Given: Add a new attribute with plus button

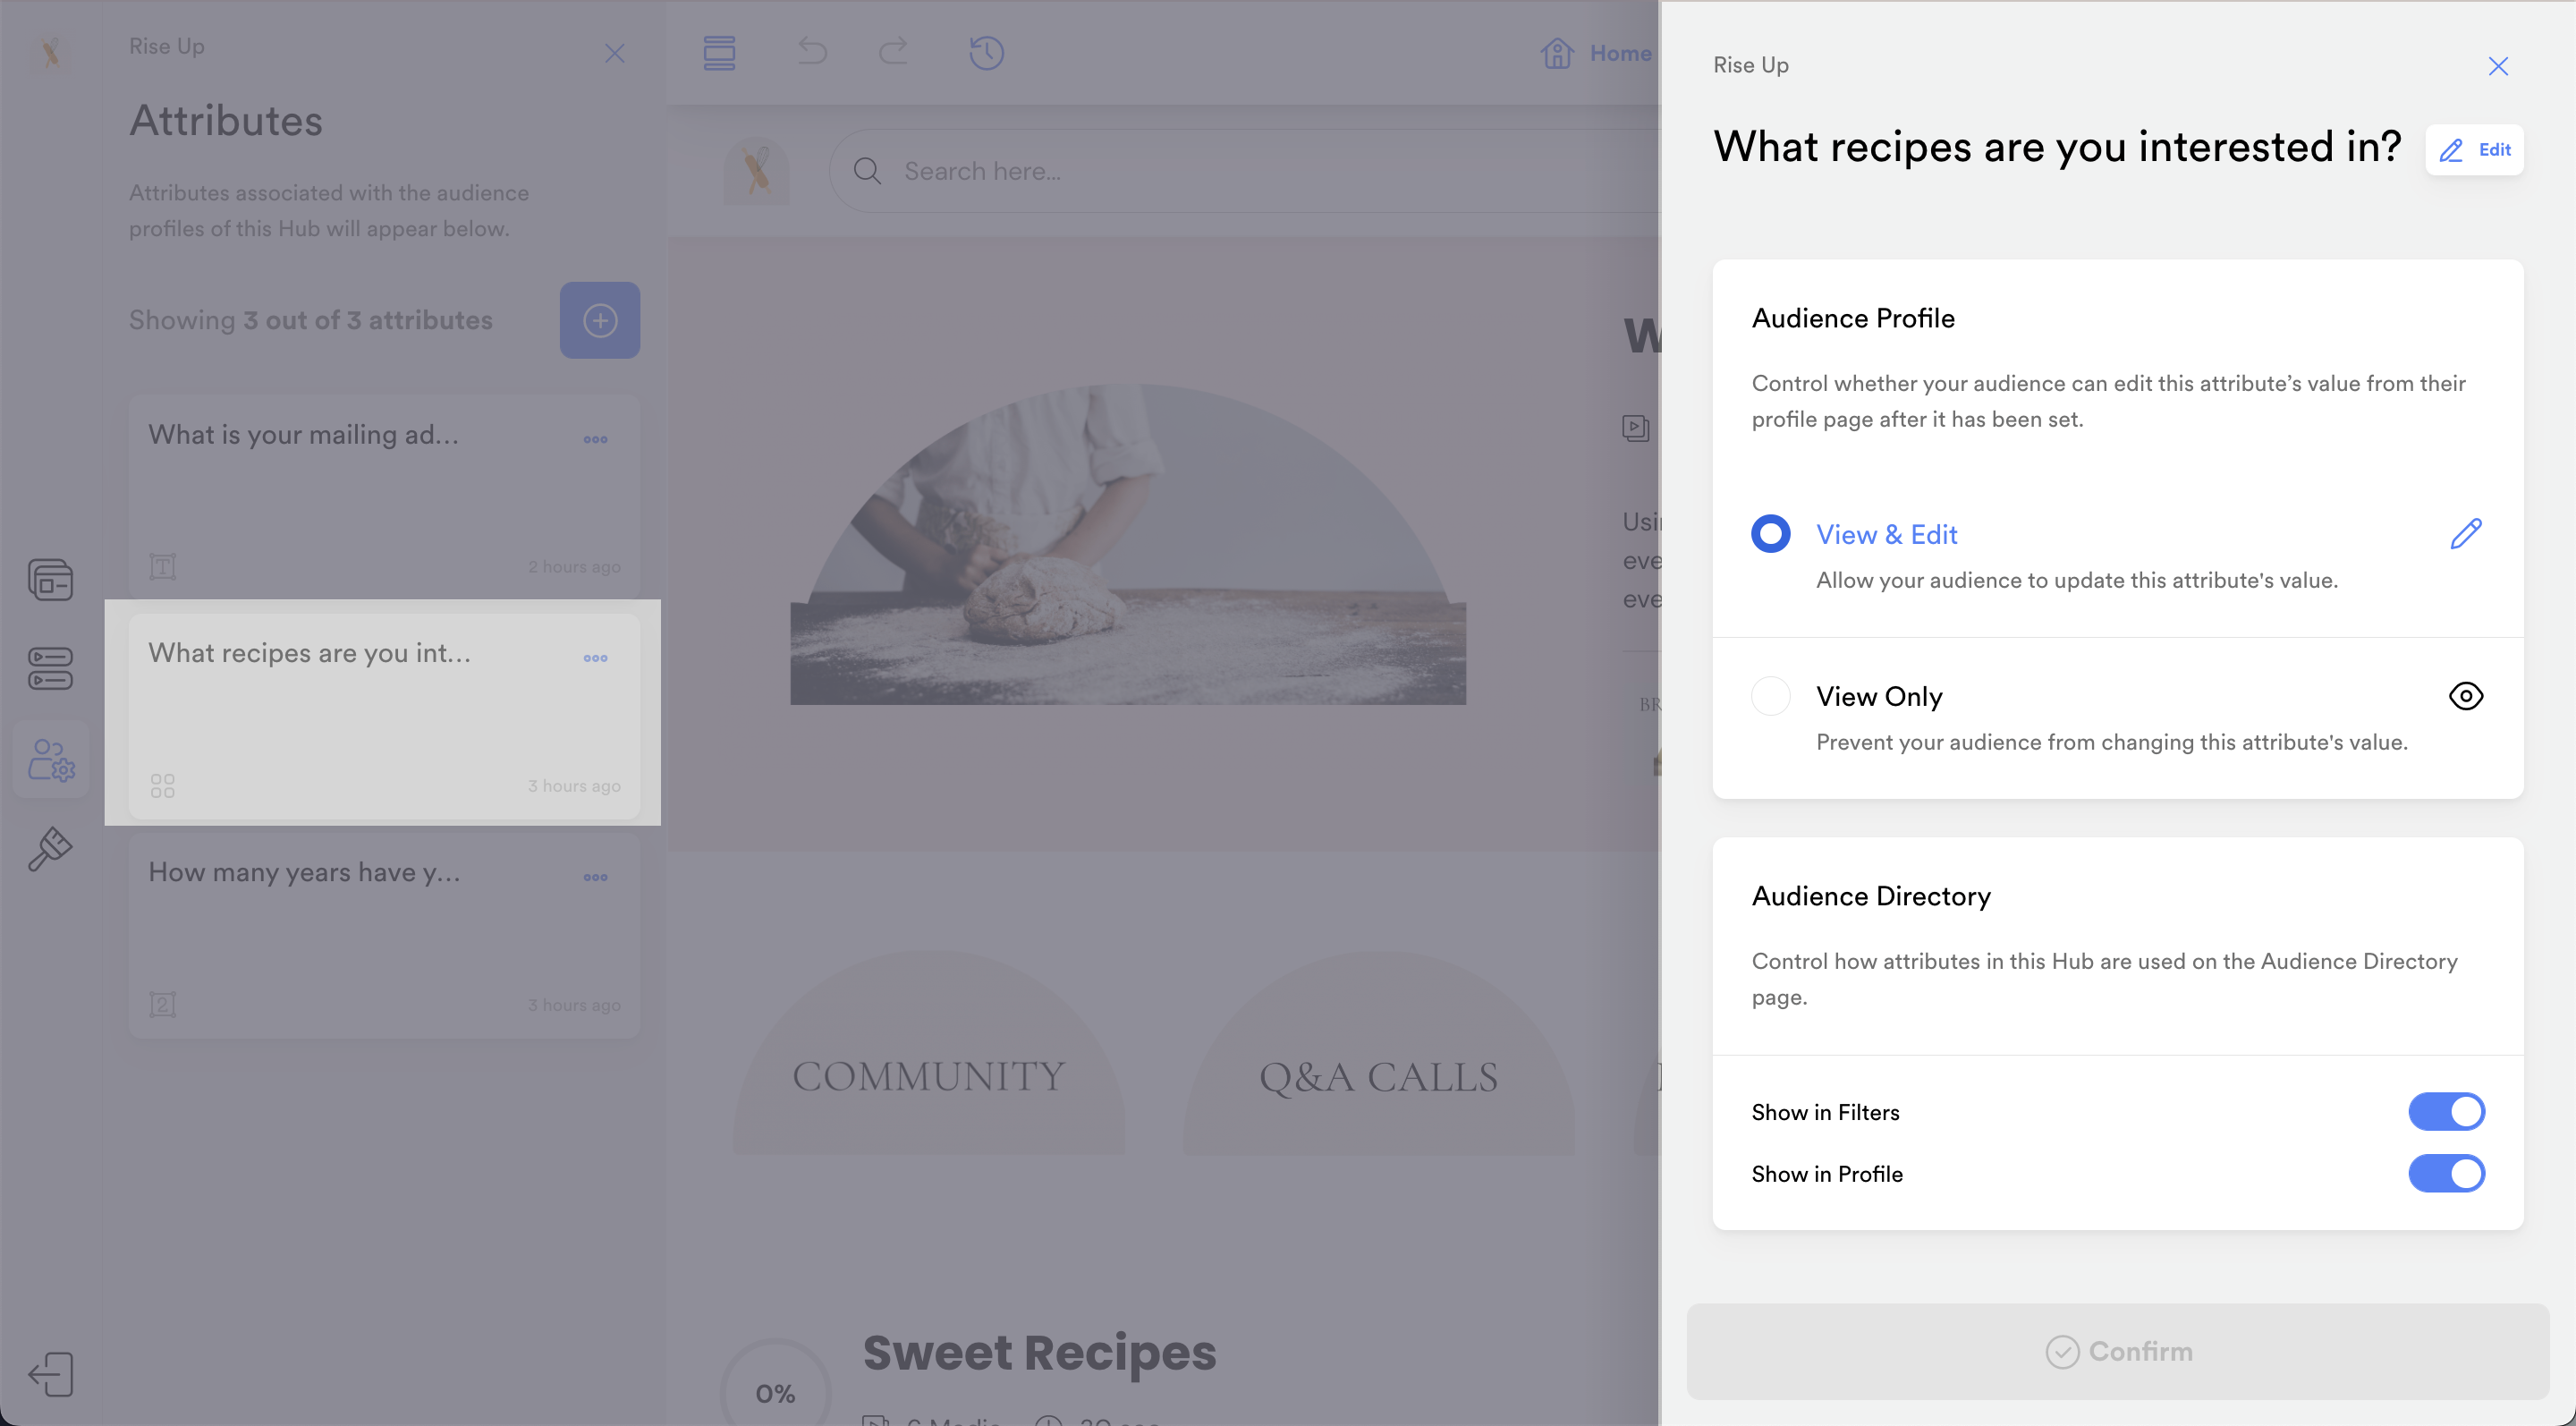Looking at the screenshot, I should (599, 320).
